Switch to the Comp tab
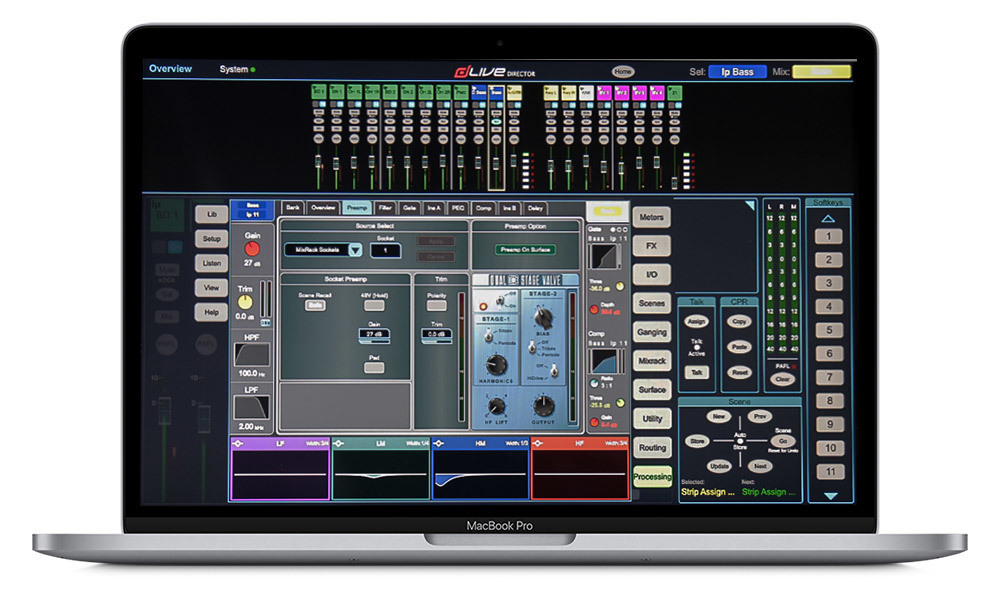 (483, 208)
